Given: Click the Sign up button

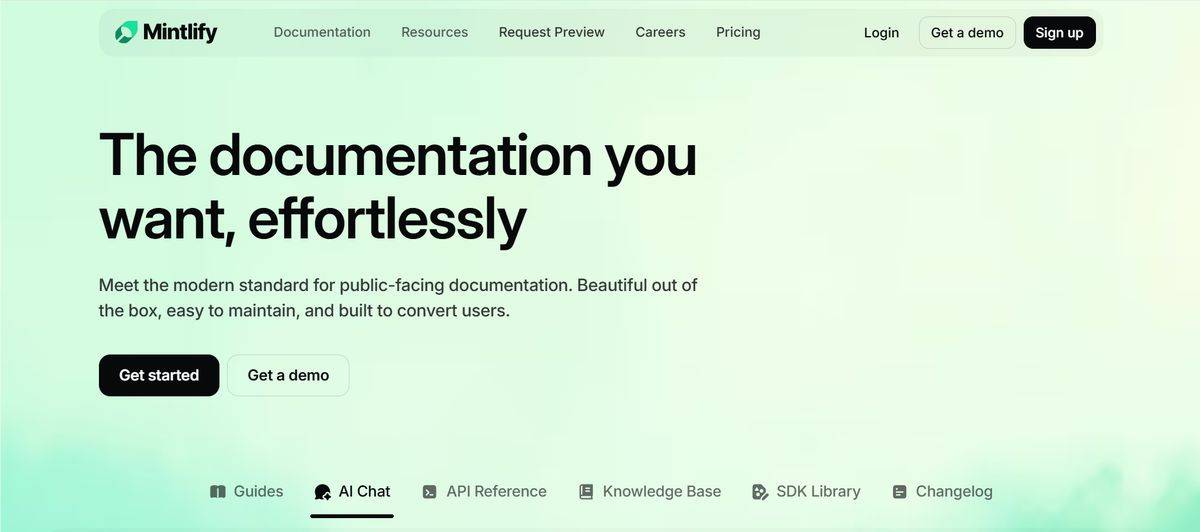Looking at the screenshot, I should pos(1059,33).
